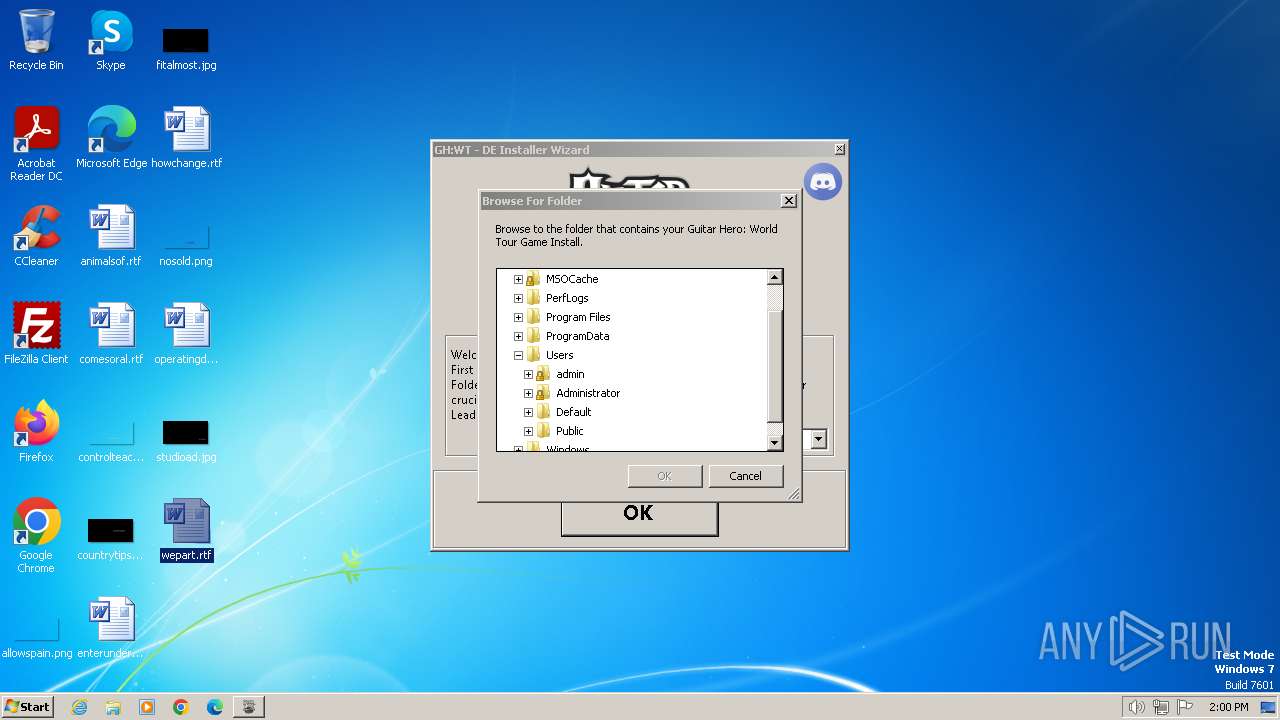Expand Program Files folder node
1280x720 pixels.
click(518, 317)
